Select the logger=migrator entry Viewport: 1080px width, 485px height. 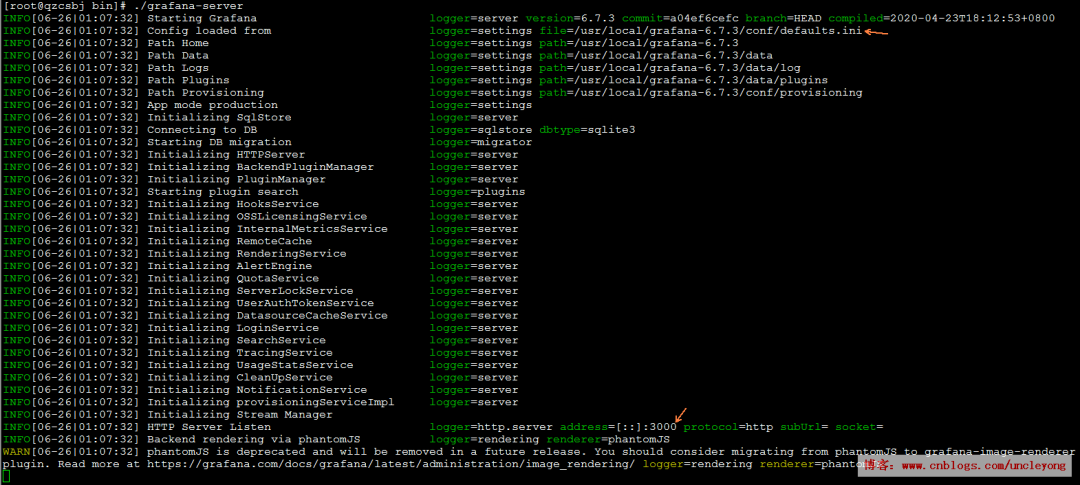[x=481, y=142]
